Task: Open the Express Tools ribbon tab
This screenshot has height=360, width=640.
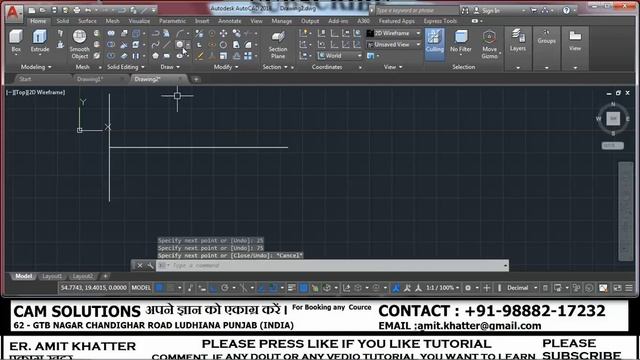Action: click(x=440, y=21)
